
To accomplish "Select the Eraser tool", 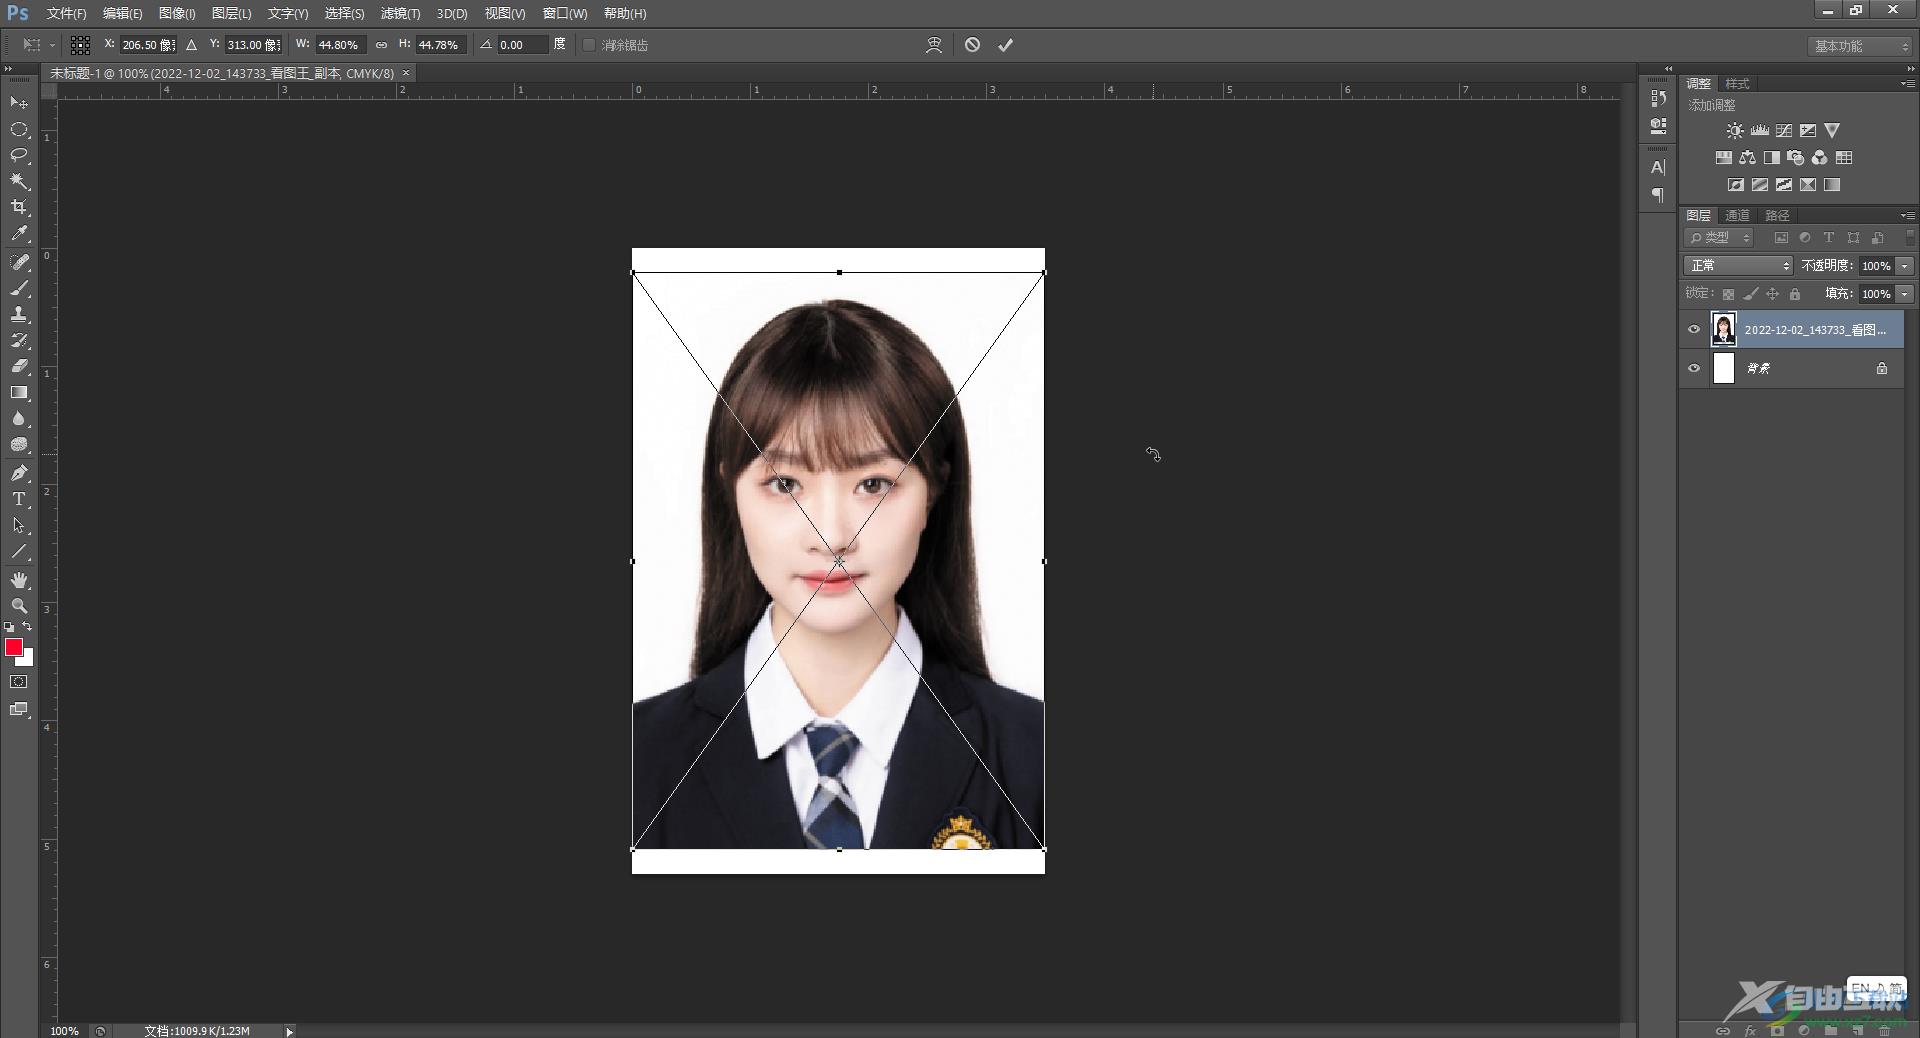I will point(19,366).
